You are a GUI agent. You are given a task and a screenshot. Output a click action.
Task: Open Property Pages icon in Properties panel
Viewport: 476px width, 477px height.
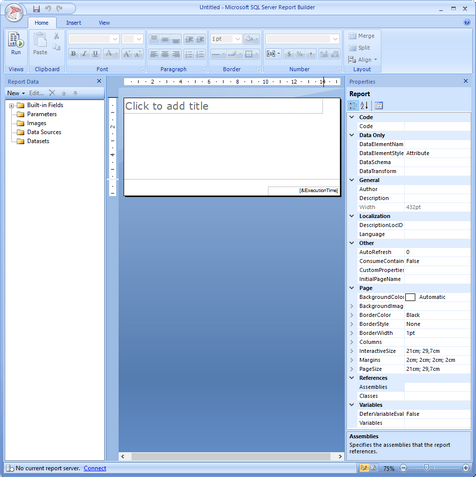(x=378, y=106)
